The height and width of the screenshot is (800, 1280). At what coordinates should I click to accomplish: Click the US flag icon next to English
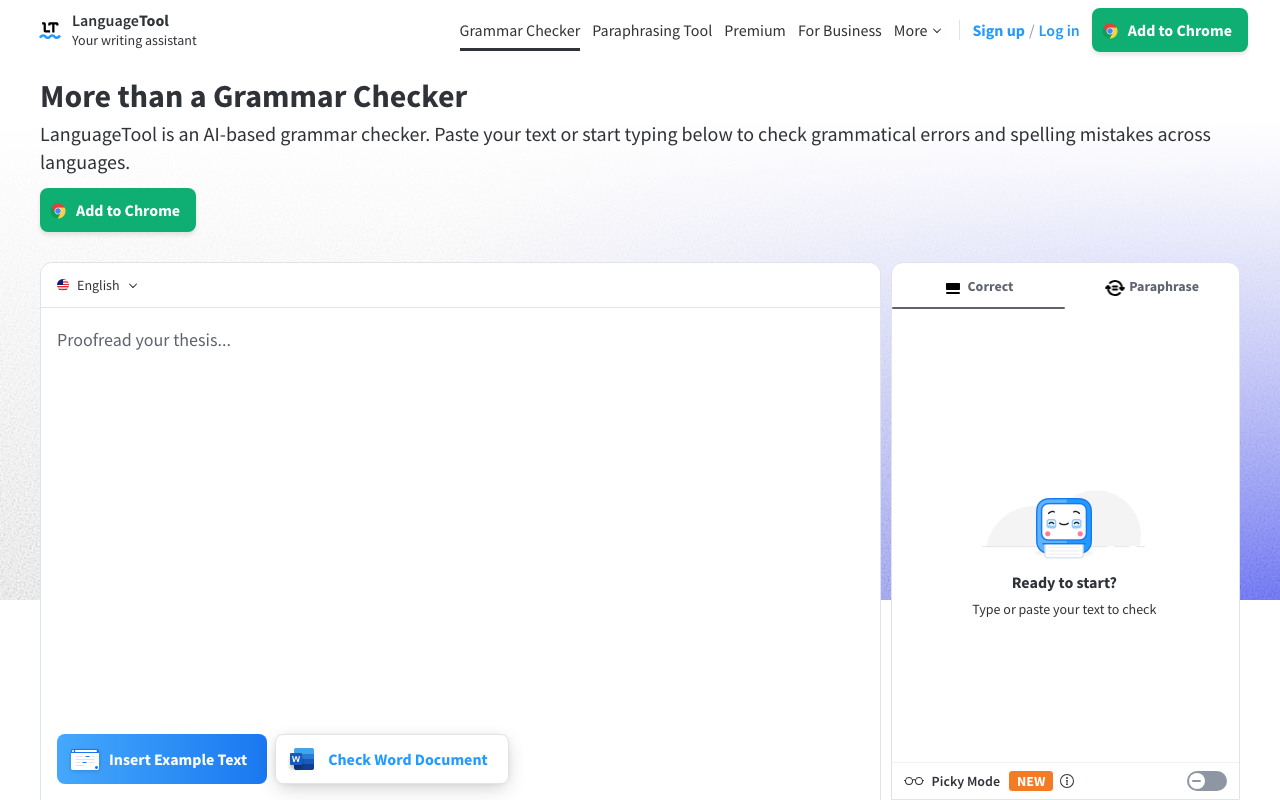(x=62, y=284)
